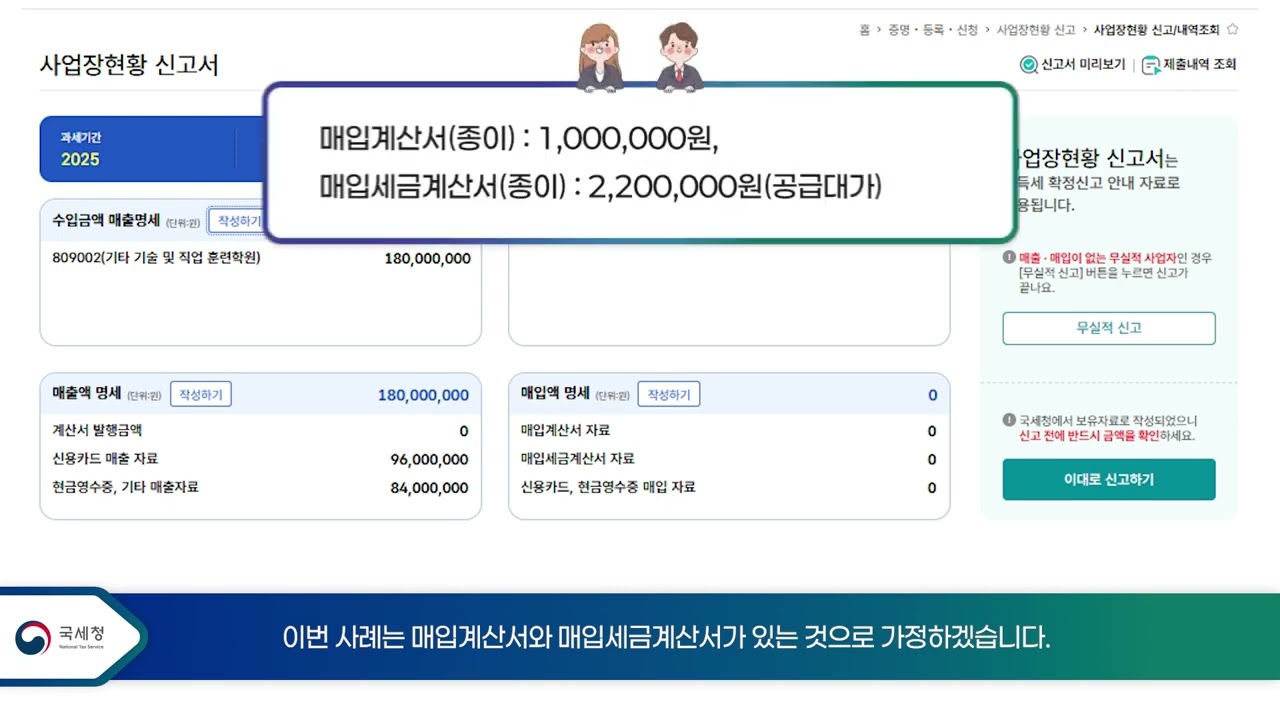Click info icon beside 국세청 보유자료 notice

pos(1009,421)
